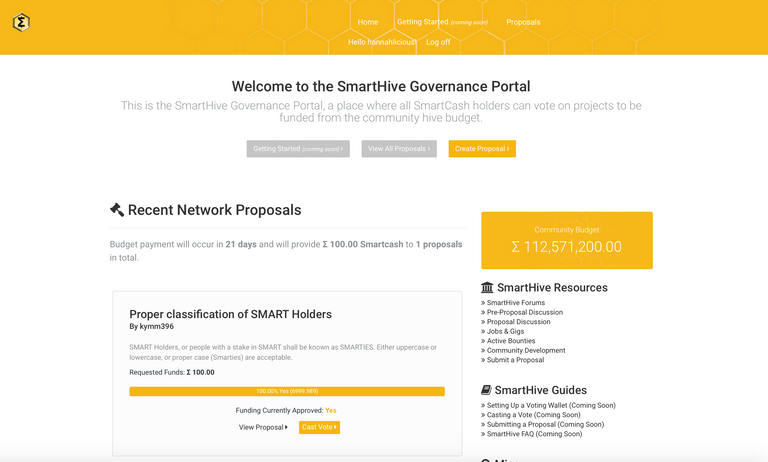Viewport: 768px width, 462px height.
Task: Click the 100.00% Yes voting progress bar
Action: coord(287,391)
